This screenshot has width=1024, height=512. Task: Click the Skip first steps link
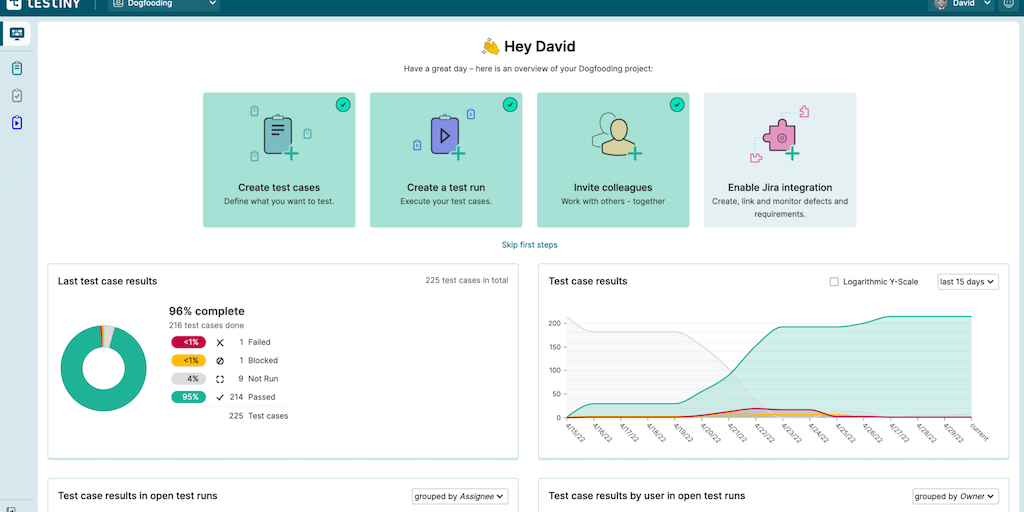point(530,245)
